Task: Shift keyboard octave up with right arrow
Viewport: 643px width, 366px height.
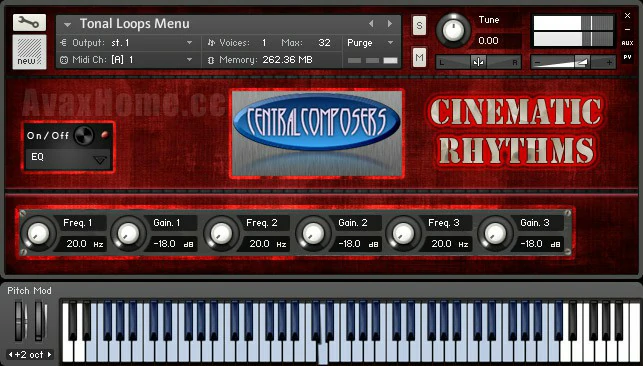Action: tap(49, 355)
